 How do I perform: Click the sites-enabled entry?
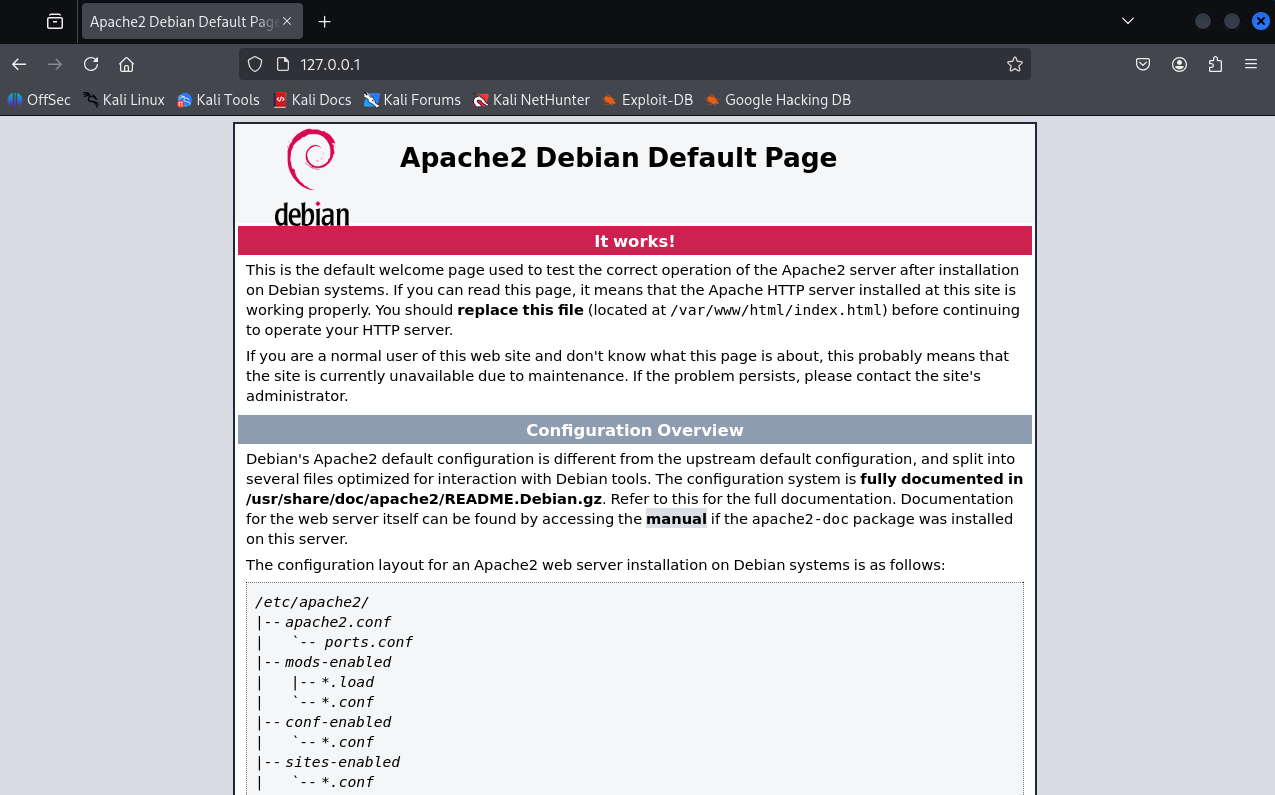[342, 762]
